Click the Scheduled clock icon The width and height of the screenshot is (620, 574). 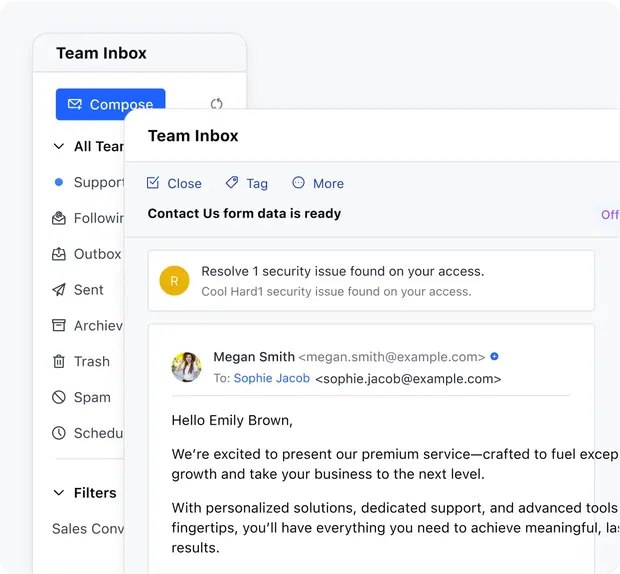[x=59, y=434]
